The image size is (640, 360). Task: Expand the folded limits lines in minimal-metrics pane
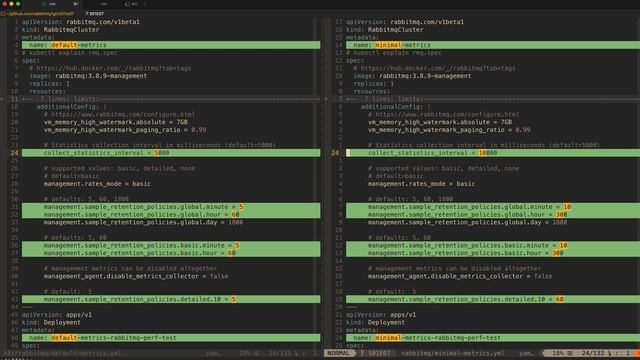(493, 99)
